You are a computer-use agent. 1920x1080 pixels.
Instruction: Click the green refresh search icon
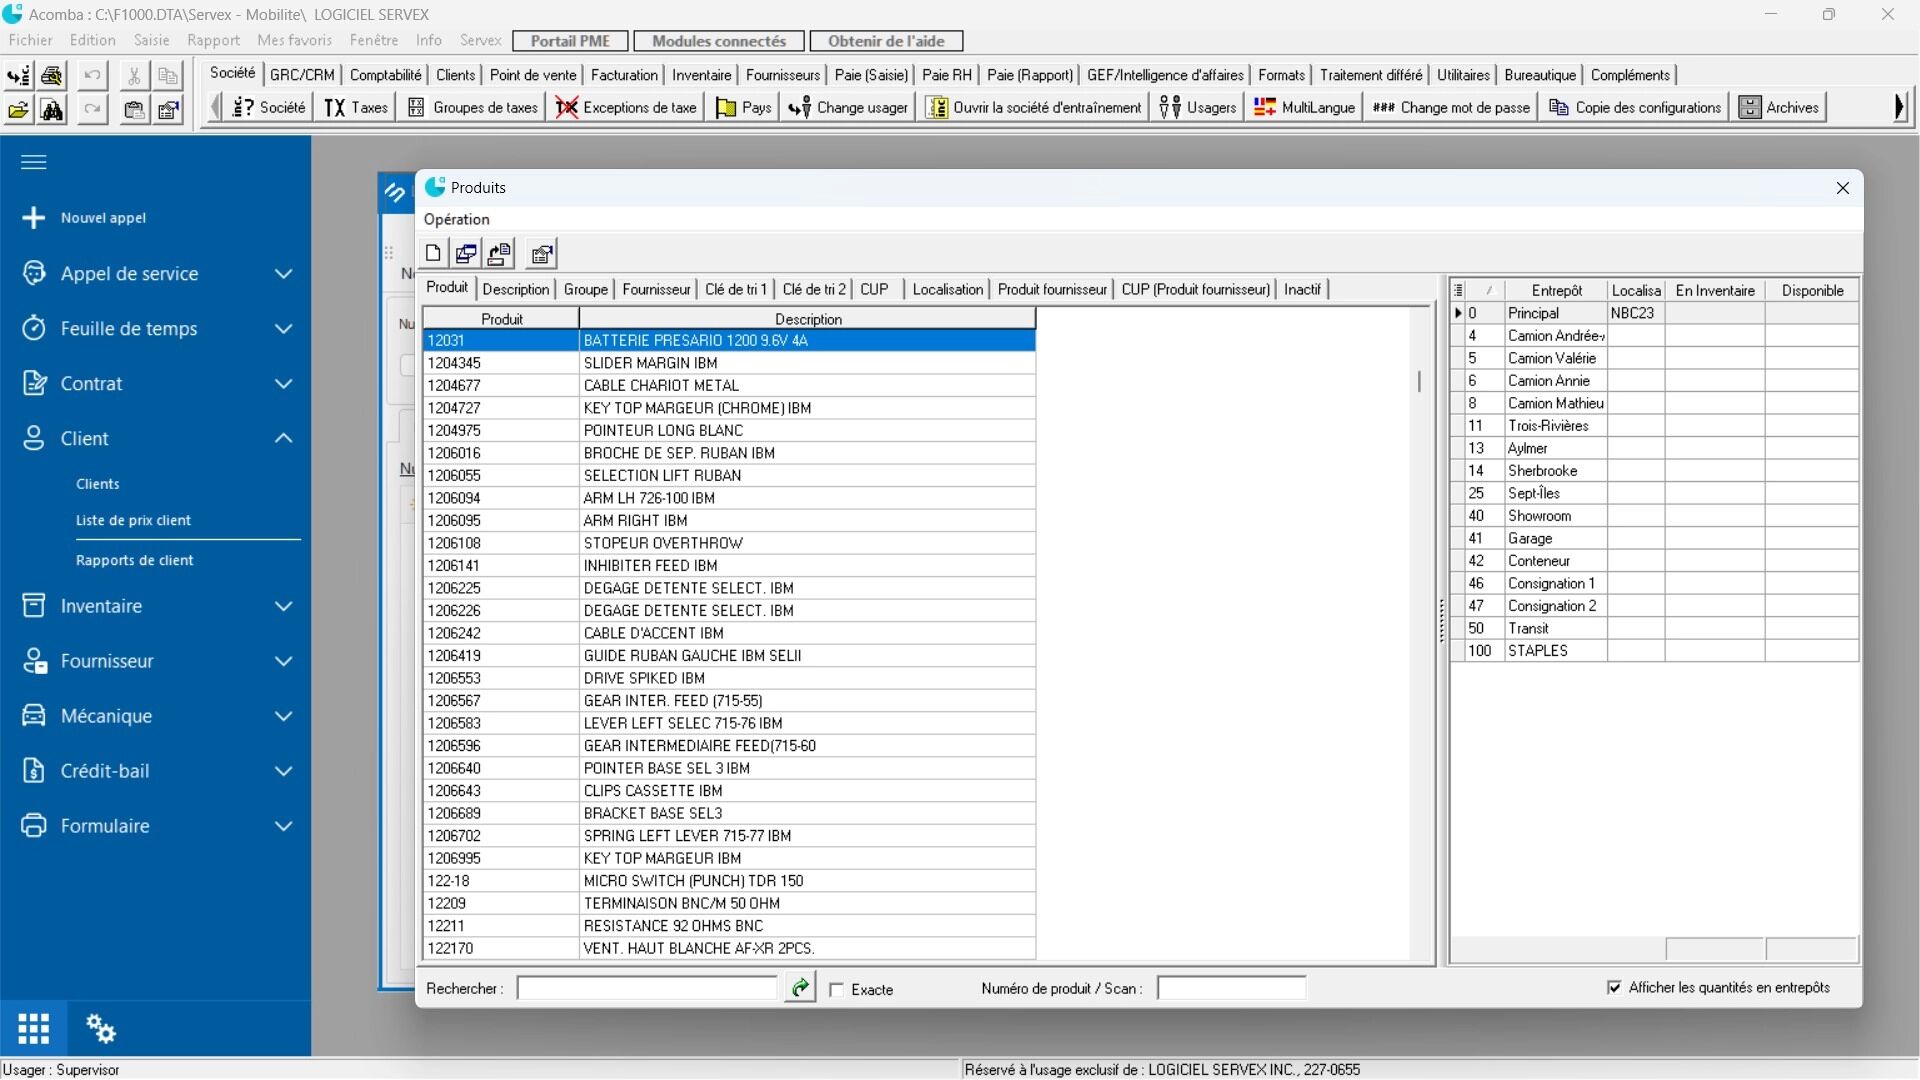click(x=800, y=989)
